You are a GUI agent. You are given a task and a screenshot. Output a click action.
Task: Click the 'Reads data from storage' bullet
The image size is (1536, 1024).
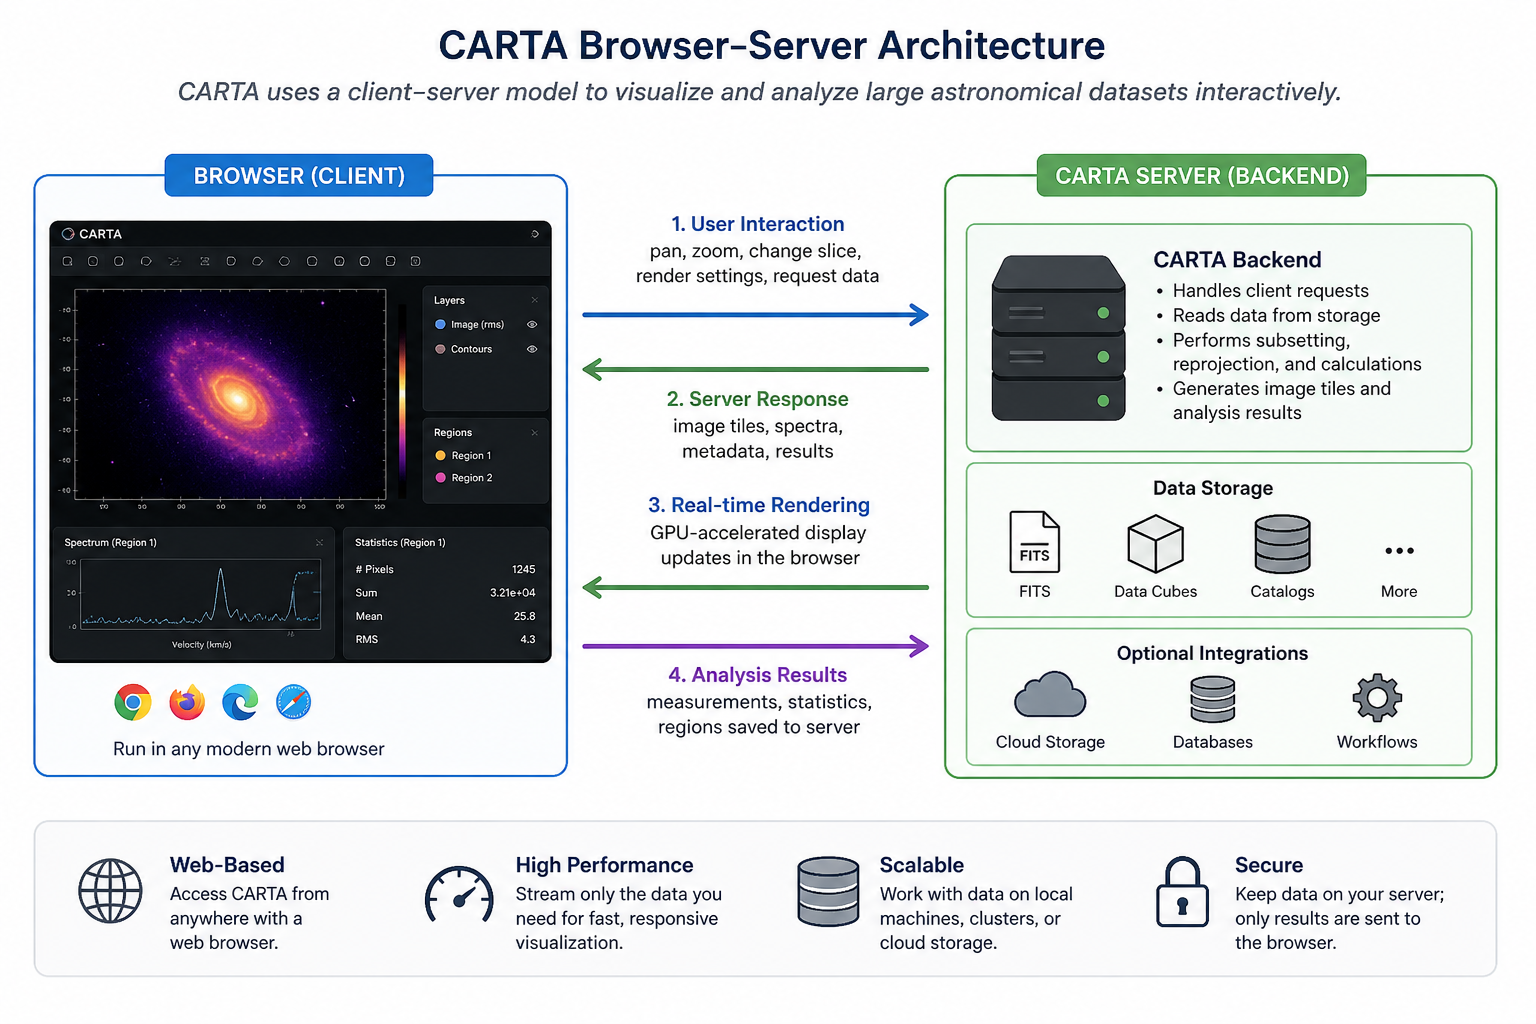pyautogui.click(x=1277, y=316)
